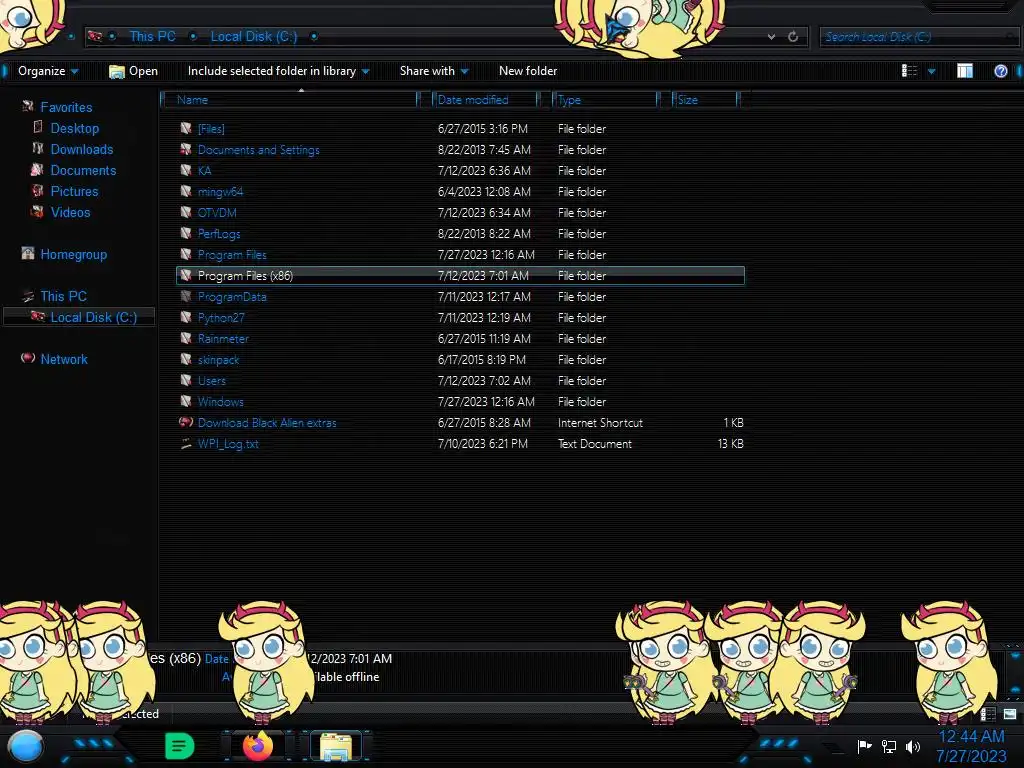
Task: Click the Users folder icon
Action: [x=186, y=380]
